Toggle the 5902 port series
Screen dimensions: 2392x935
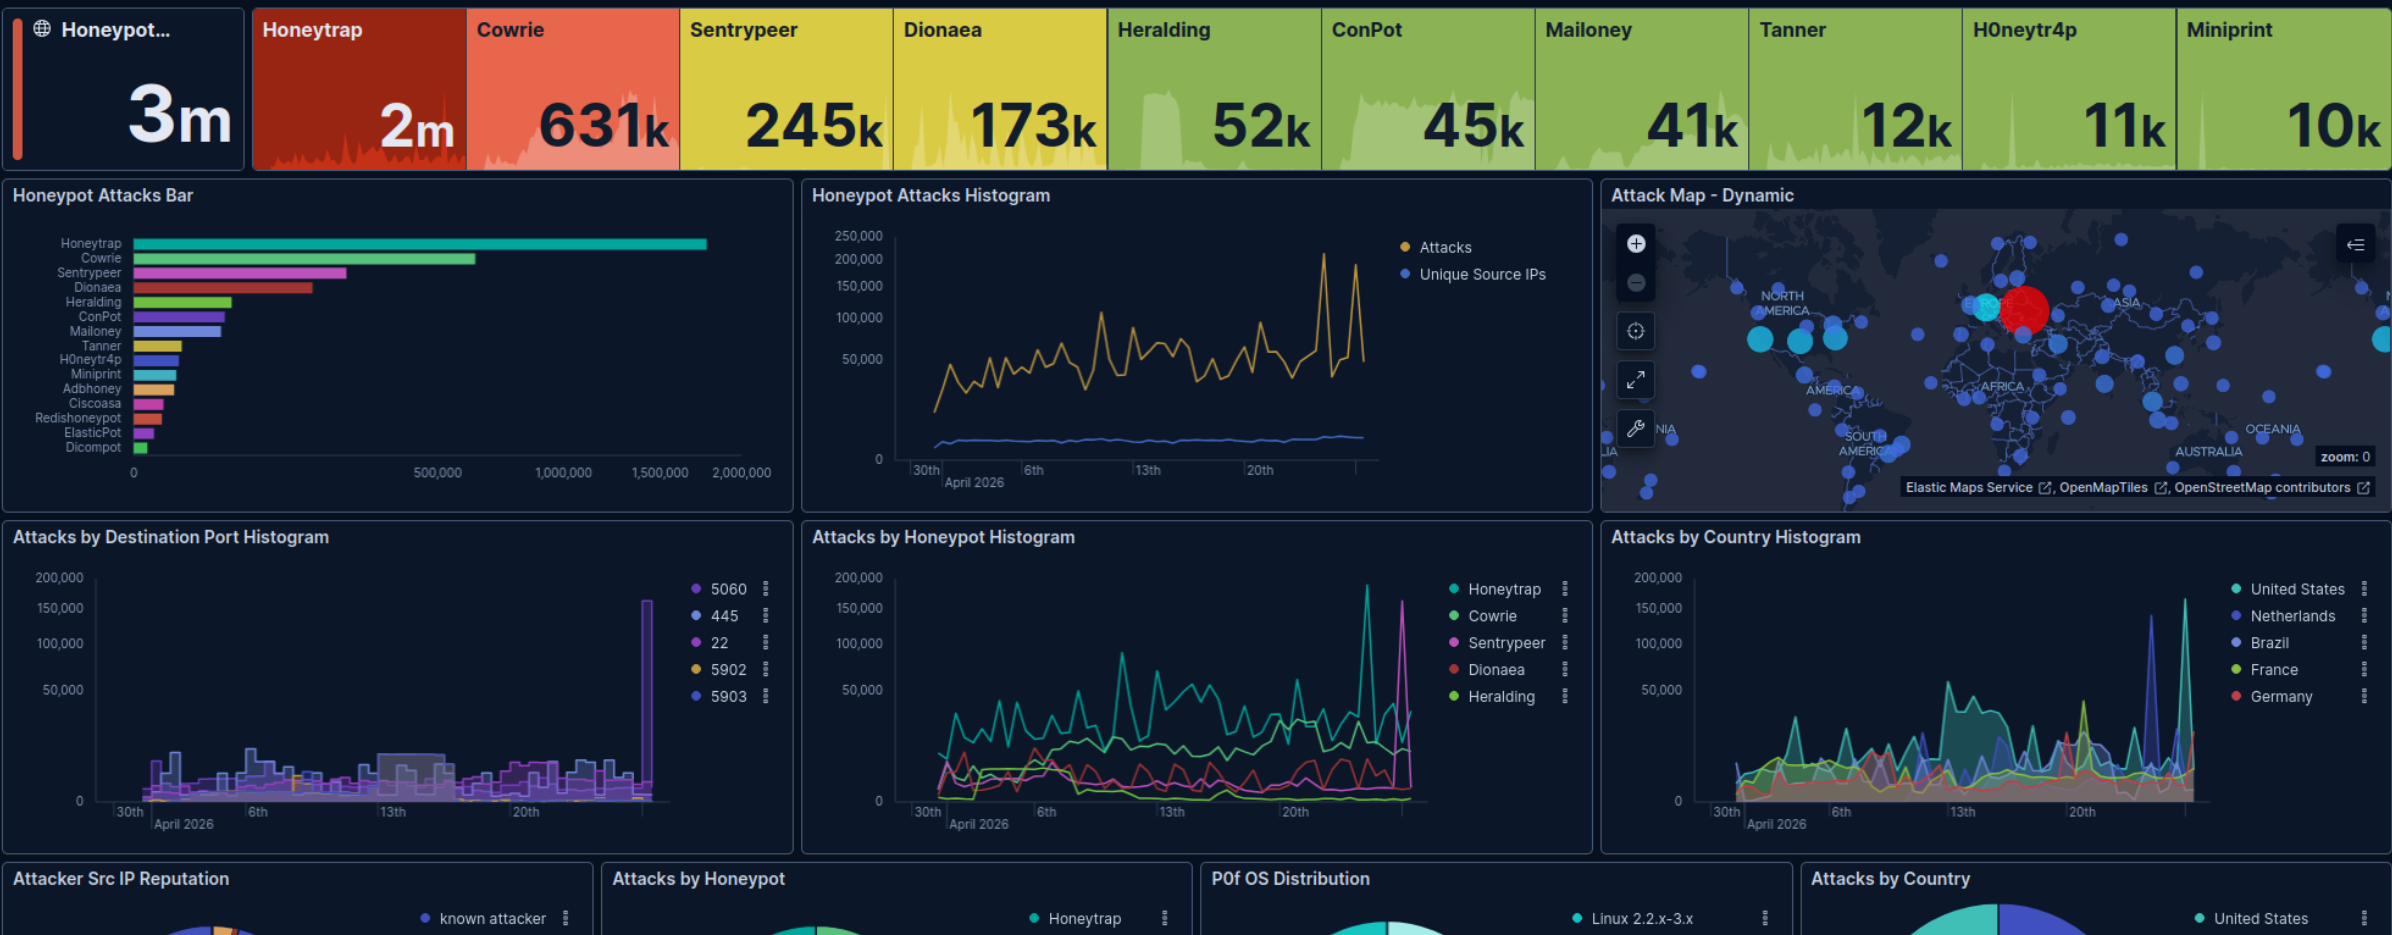[728, 670]
